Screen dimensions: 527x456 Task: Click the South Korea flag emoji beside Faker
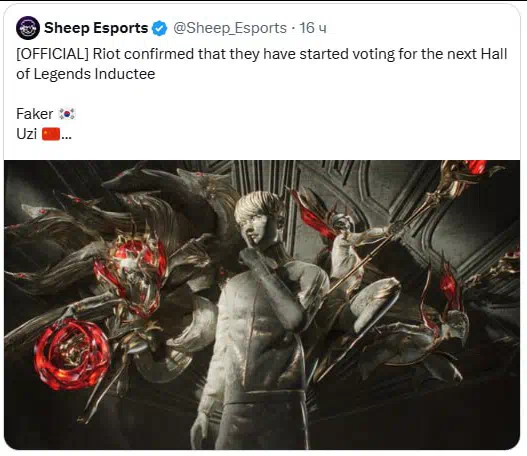(67, 114)
